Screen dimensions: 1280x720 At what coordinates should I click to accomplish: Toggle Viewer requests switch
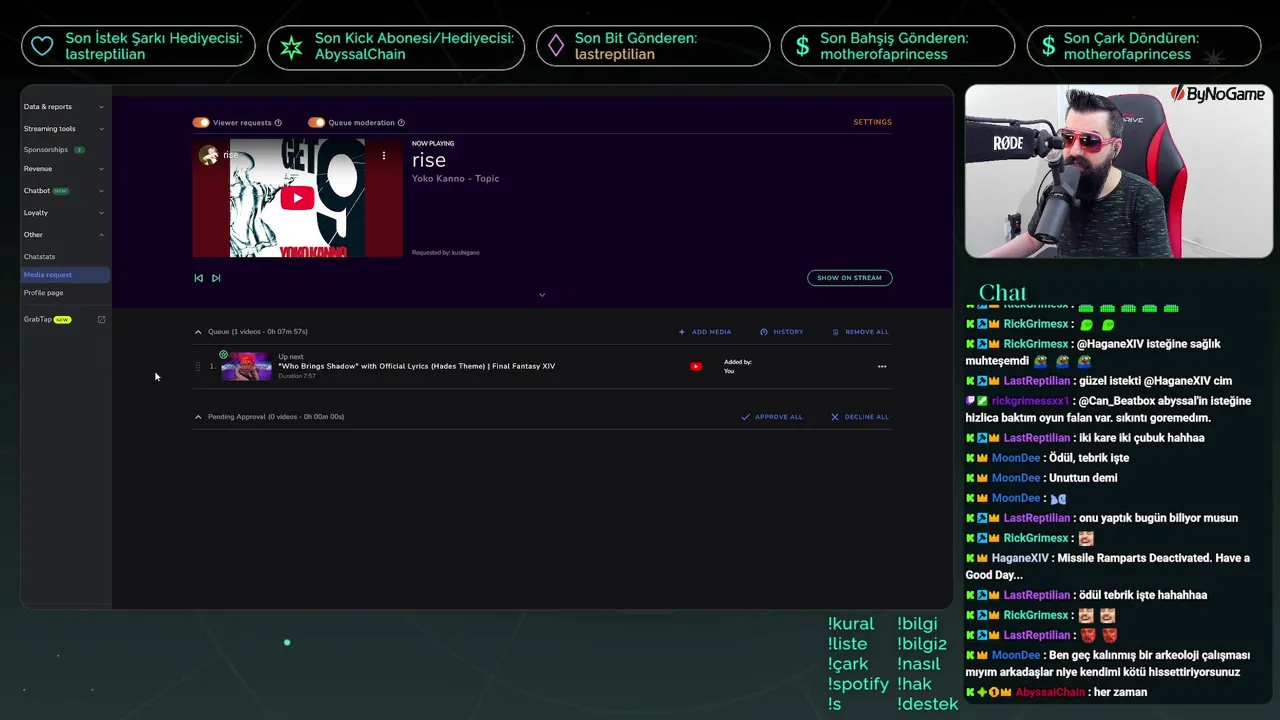point(201,122)
